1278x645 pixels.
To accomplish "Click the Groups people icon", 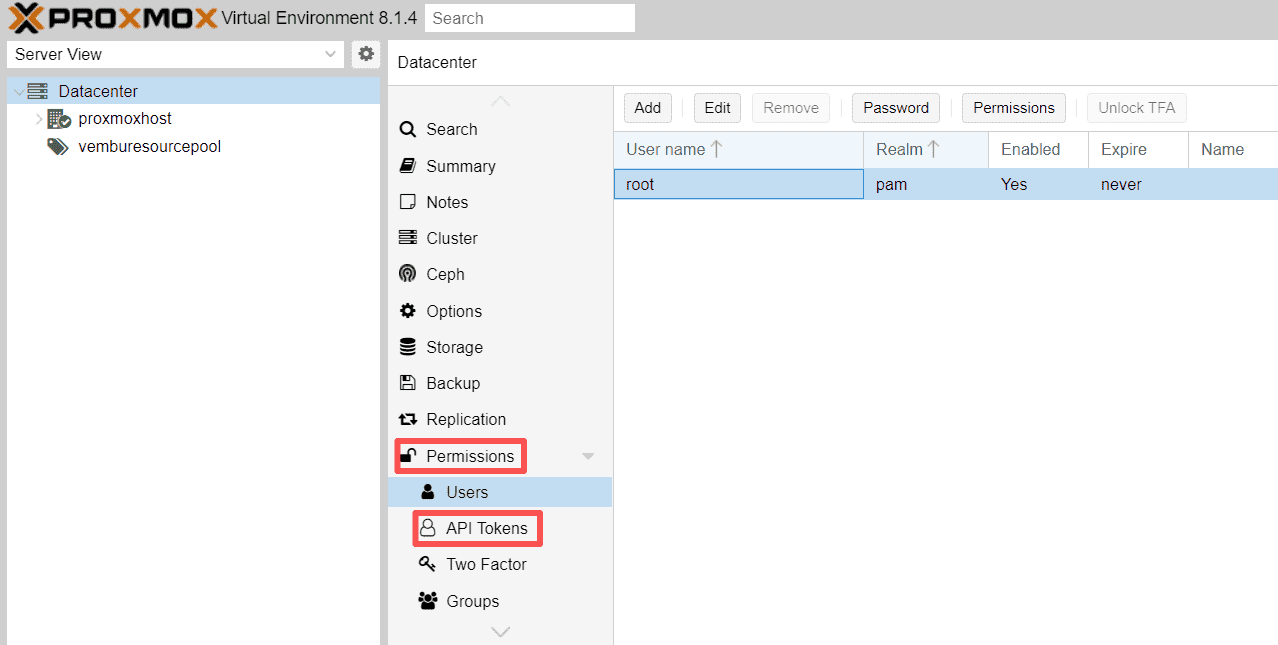I will tap(428, 601).
